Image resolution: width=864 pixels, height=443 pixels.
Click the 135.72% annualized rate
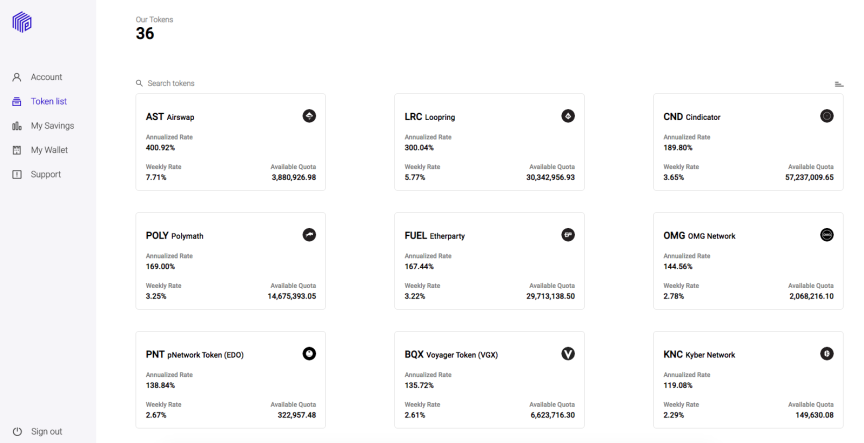[419, 386]
